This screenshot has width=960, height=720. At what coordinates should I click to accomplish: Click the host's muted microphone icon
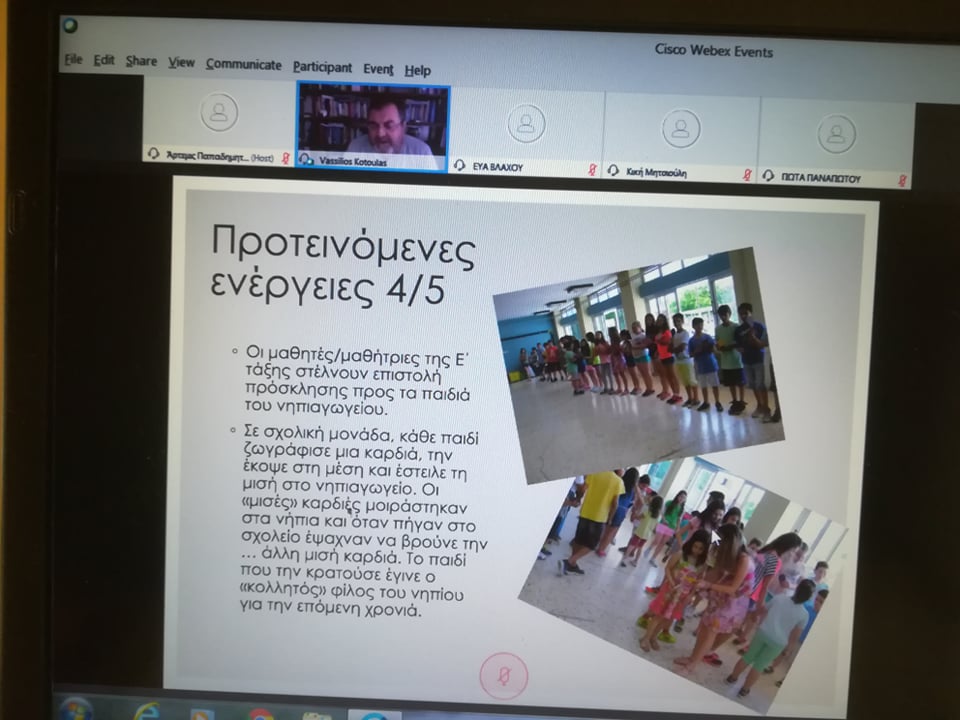pos(286,158)
